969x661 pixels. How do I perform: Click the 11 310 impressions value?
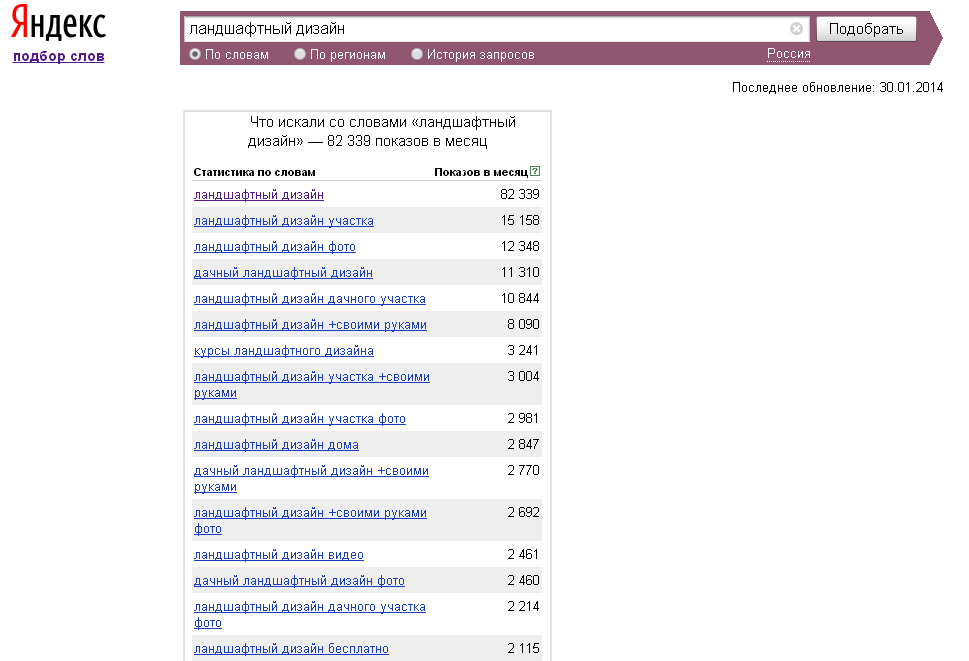[520, 272]
